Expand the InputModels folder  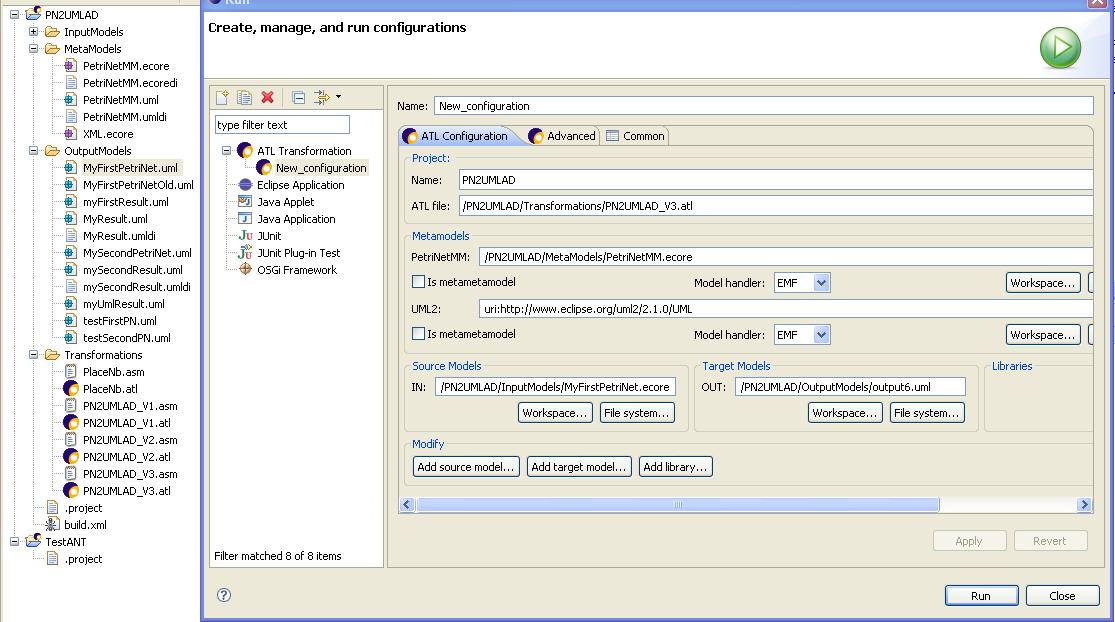[x=33, y=32]
